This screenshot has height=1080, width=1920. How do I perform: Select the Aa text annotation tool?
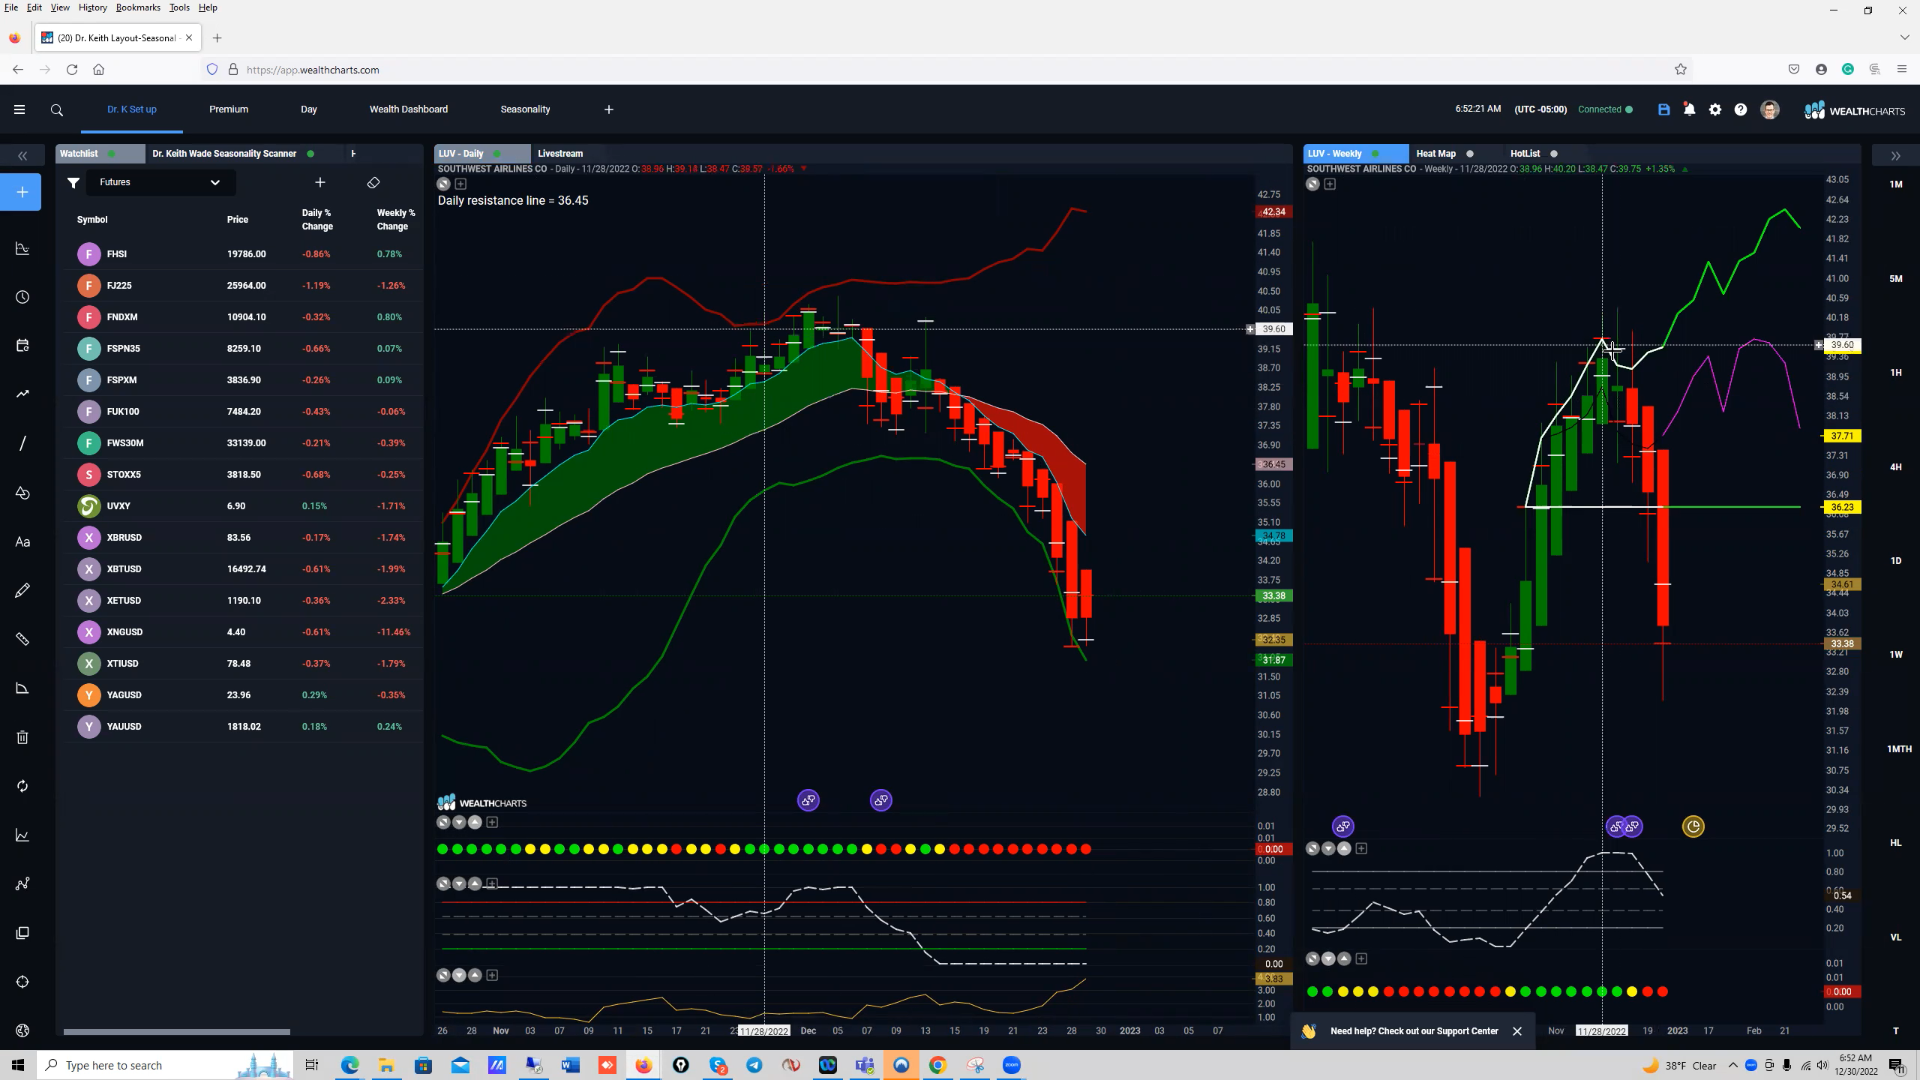coord(22,542)
